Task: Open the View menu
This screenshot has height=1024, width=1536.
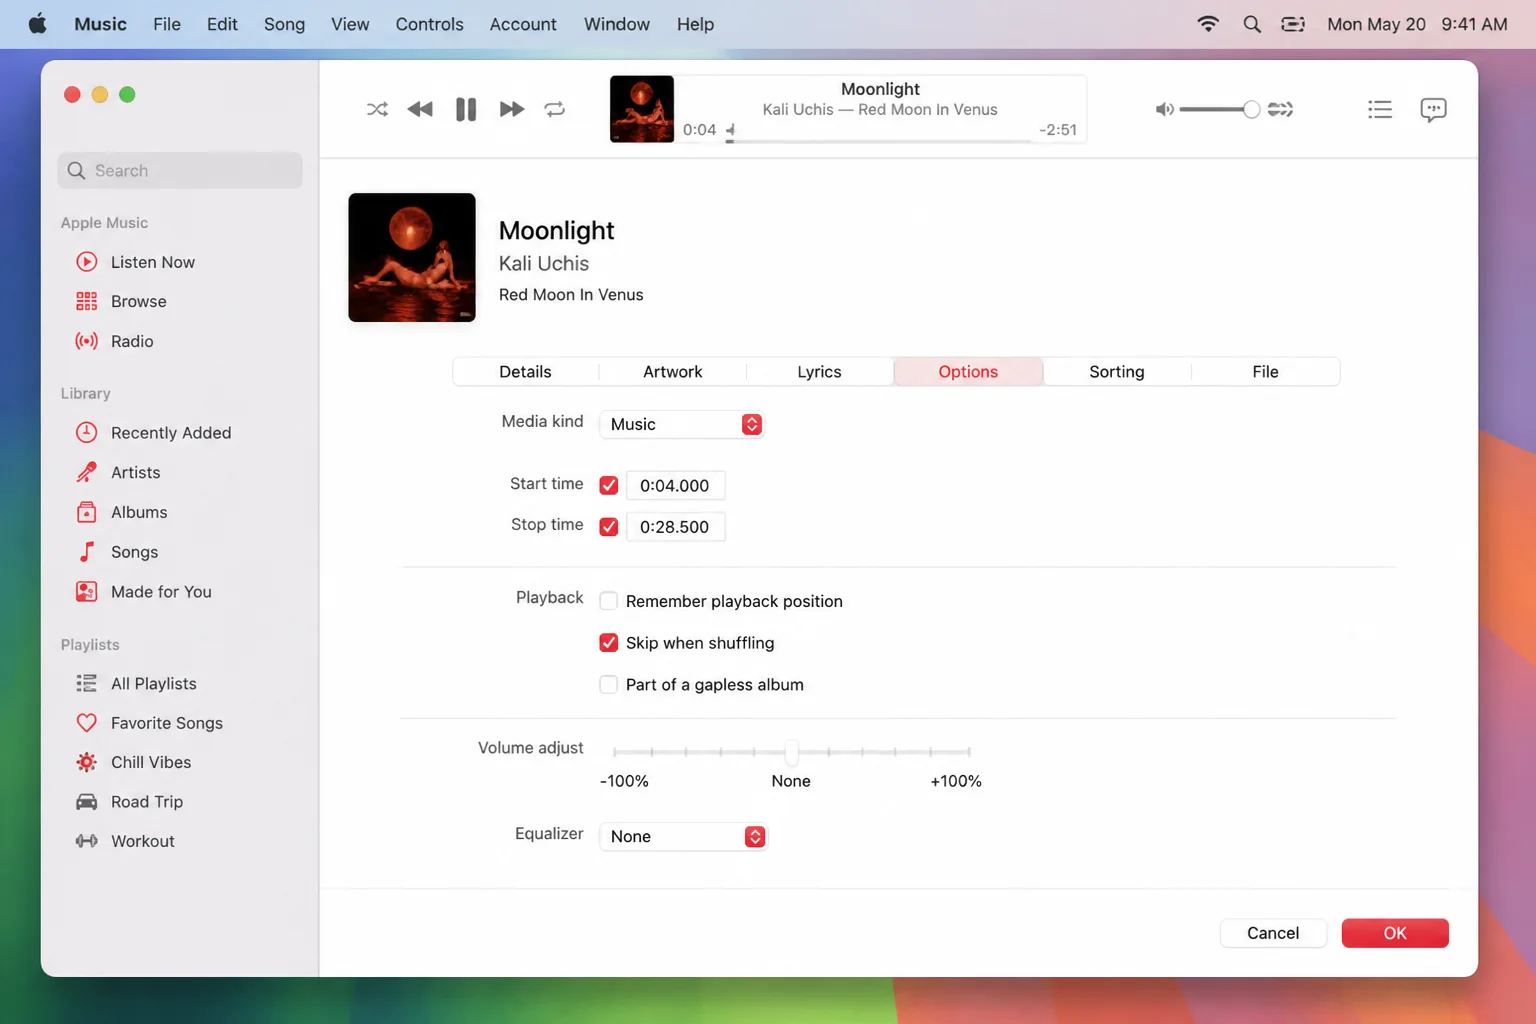Action: tap(350, 24)
